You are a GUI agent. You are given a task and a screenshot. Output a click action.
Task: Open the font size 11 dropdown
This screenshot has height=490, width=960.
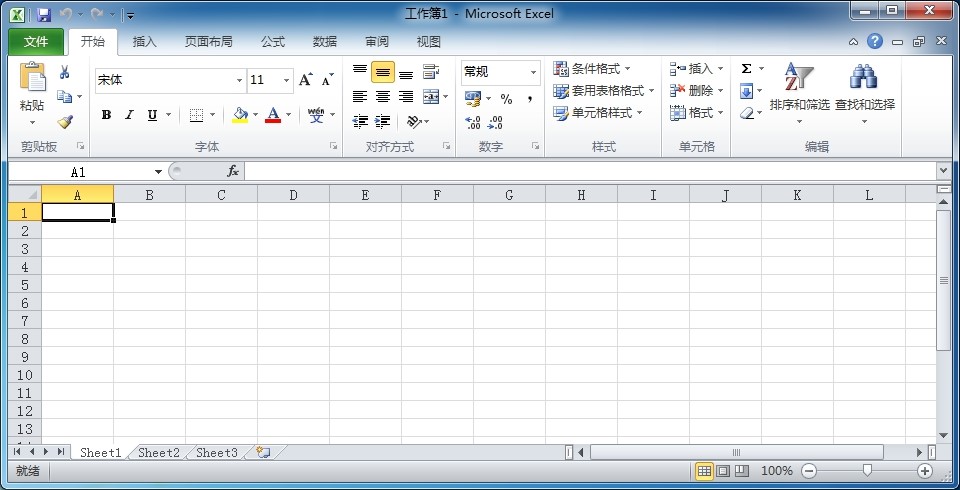click(x=286, y=80)
